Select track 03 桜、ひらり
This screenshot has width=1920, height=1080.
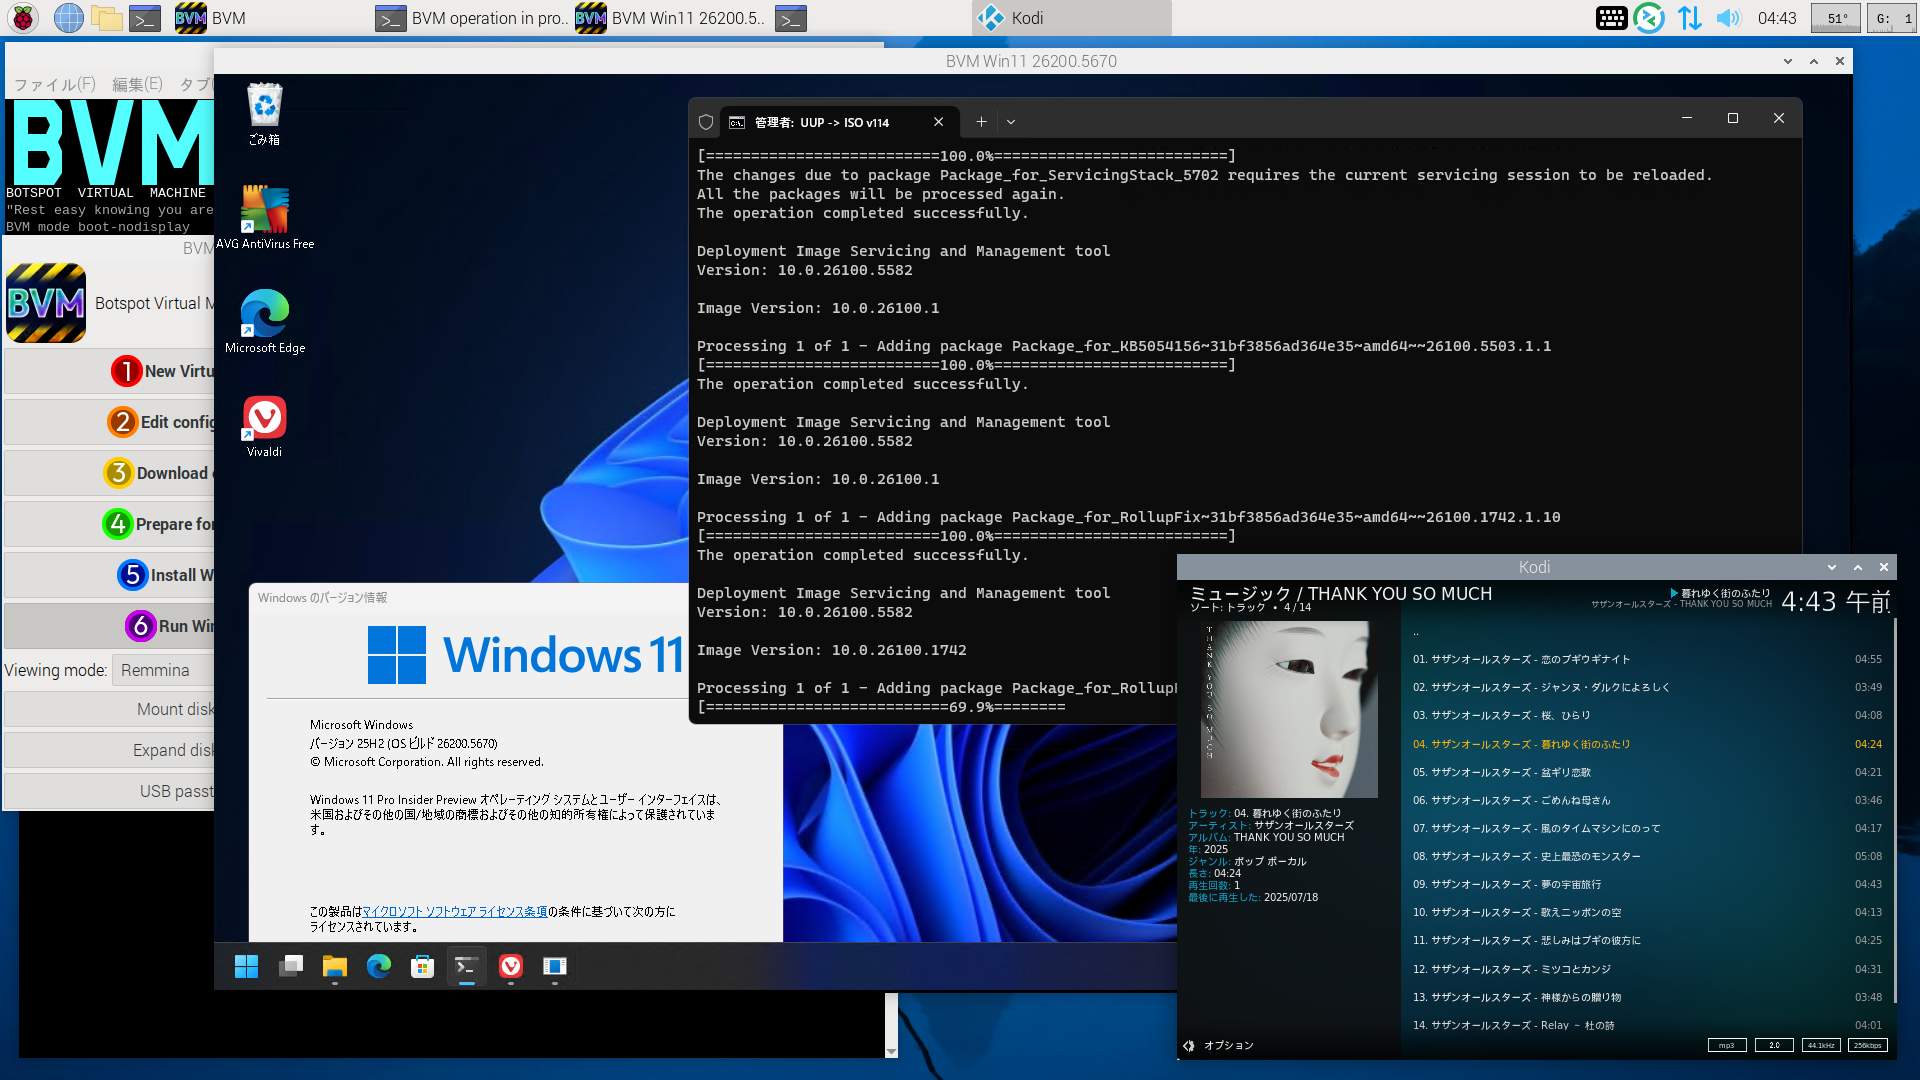coord(1647,715)
